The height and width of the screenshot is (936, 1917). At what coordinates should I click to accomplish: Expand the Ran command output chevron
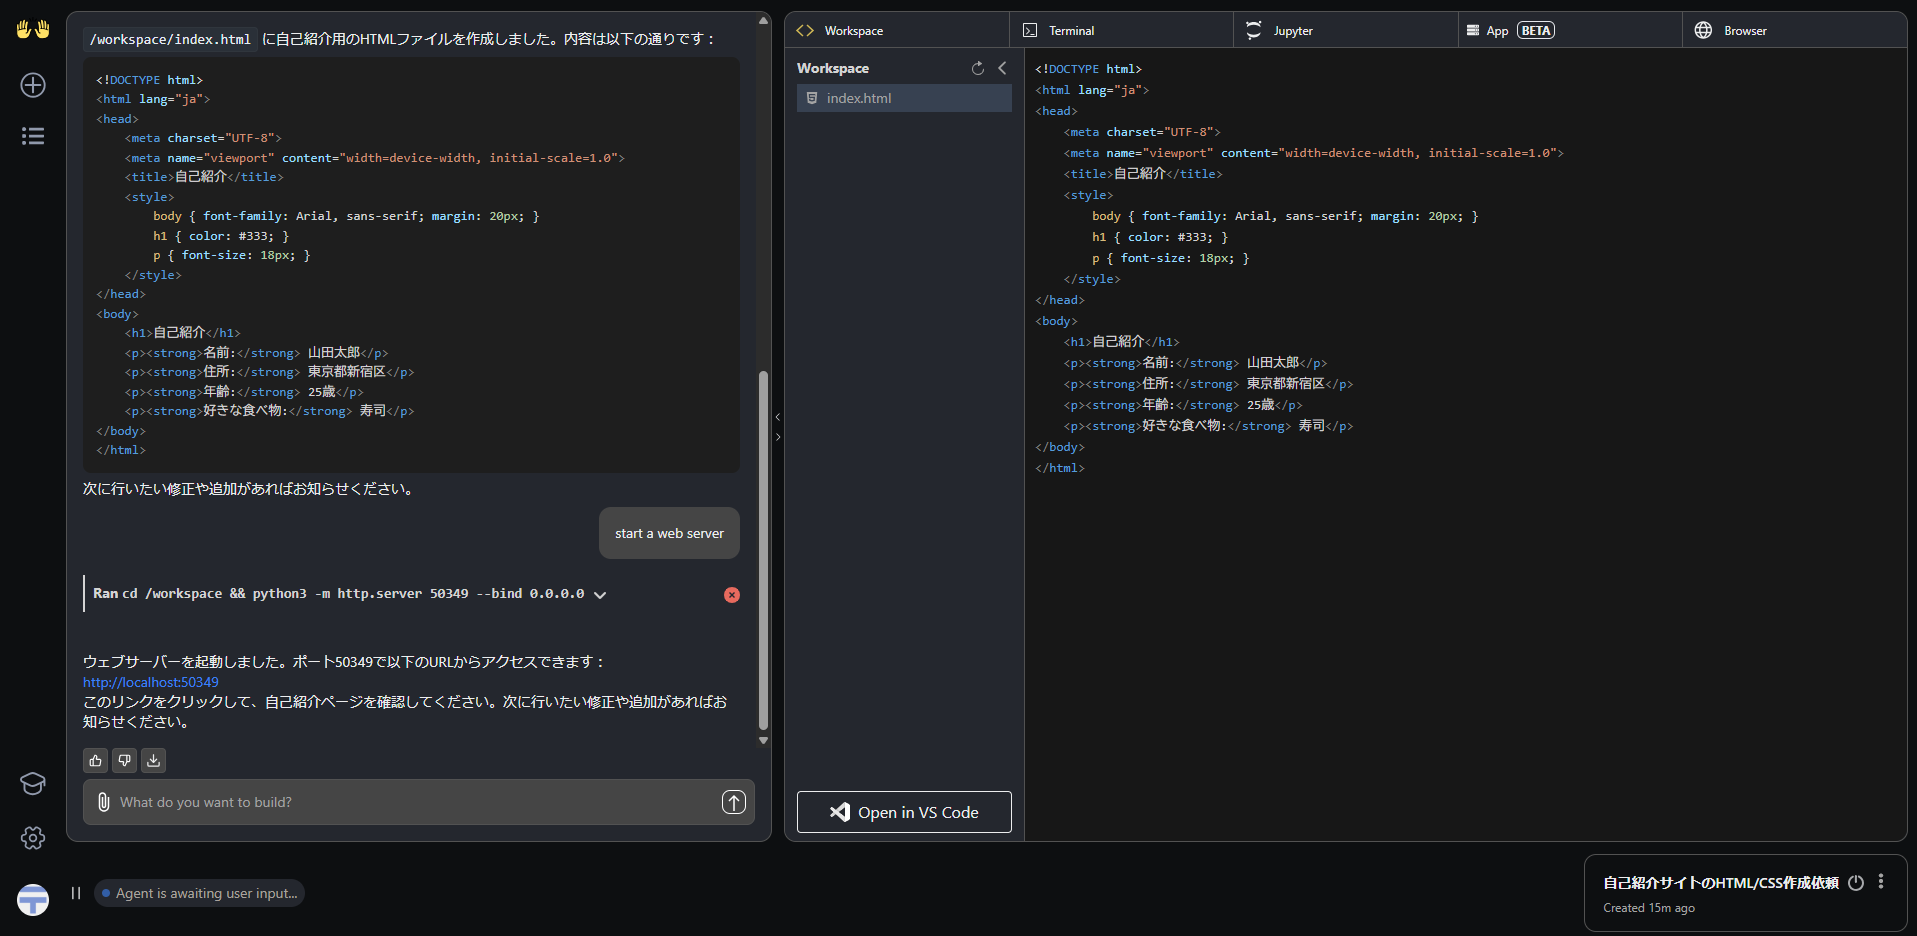(600, 595)
